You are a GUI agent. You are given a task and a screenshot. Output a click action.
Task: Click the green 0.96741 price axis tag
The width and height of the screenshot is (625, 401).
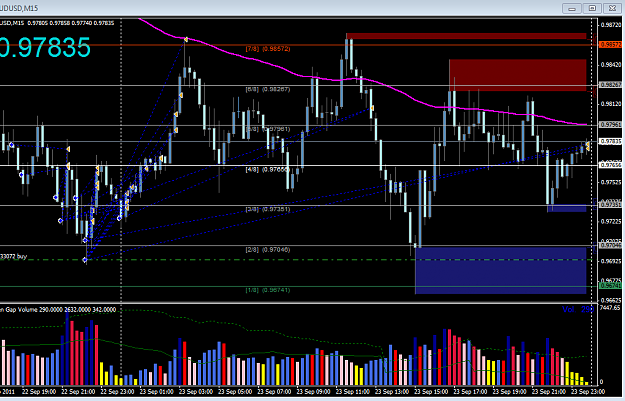coord(610,286)
